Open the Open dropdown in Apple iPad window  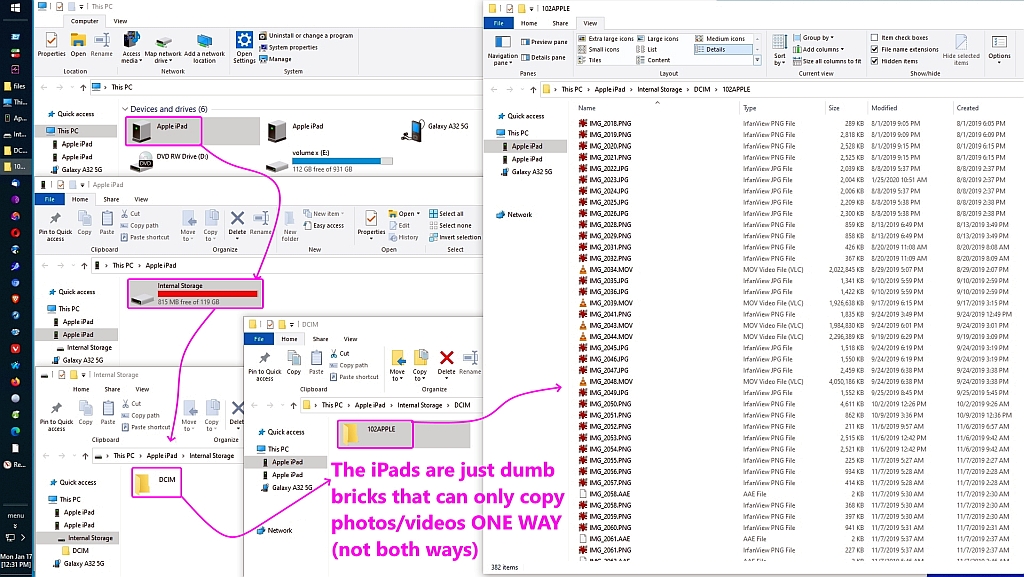pyautogui.click(x=404, y=214)
